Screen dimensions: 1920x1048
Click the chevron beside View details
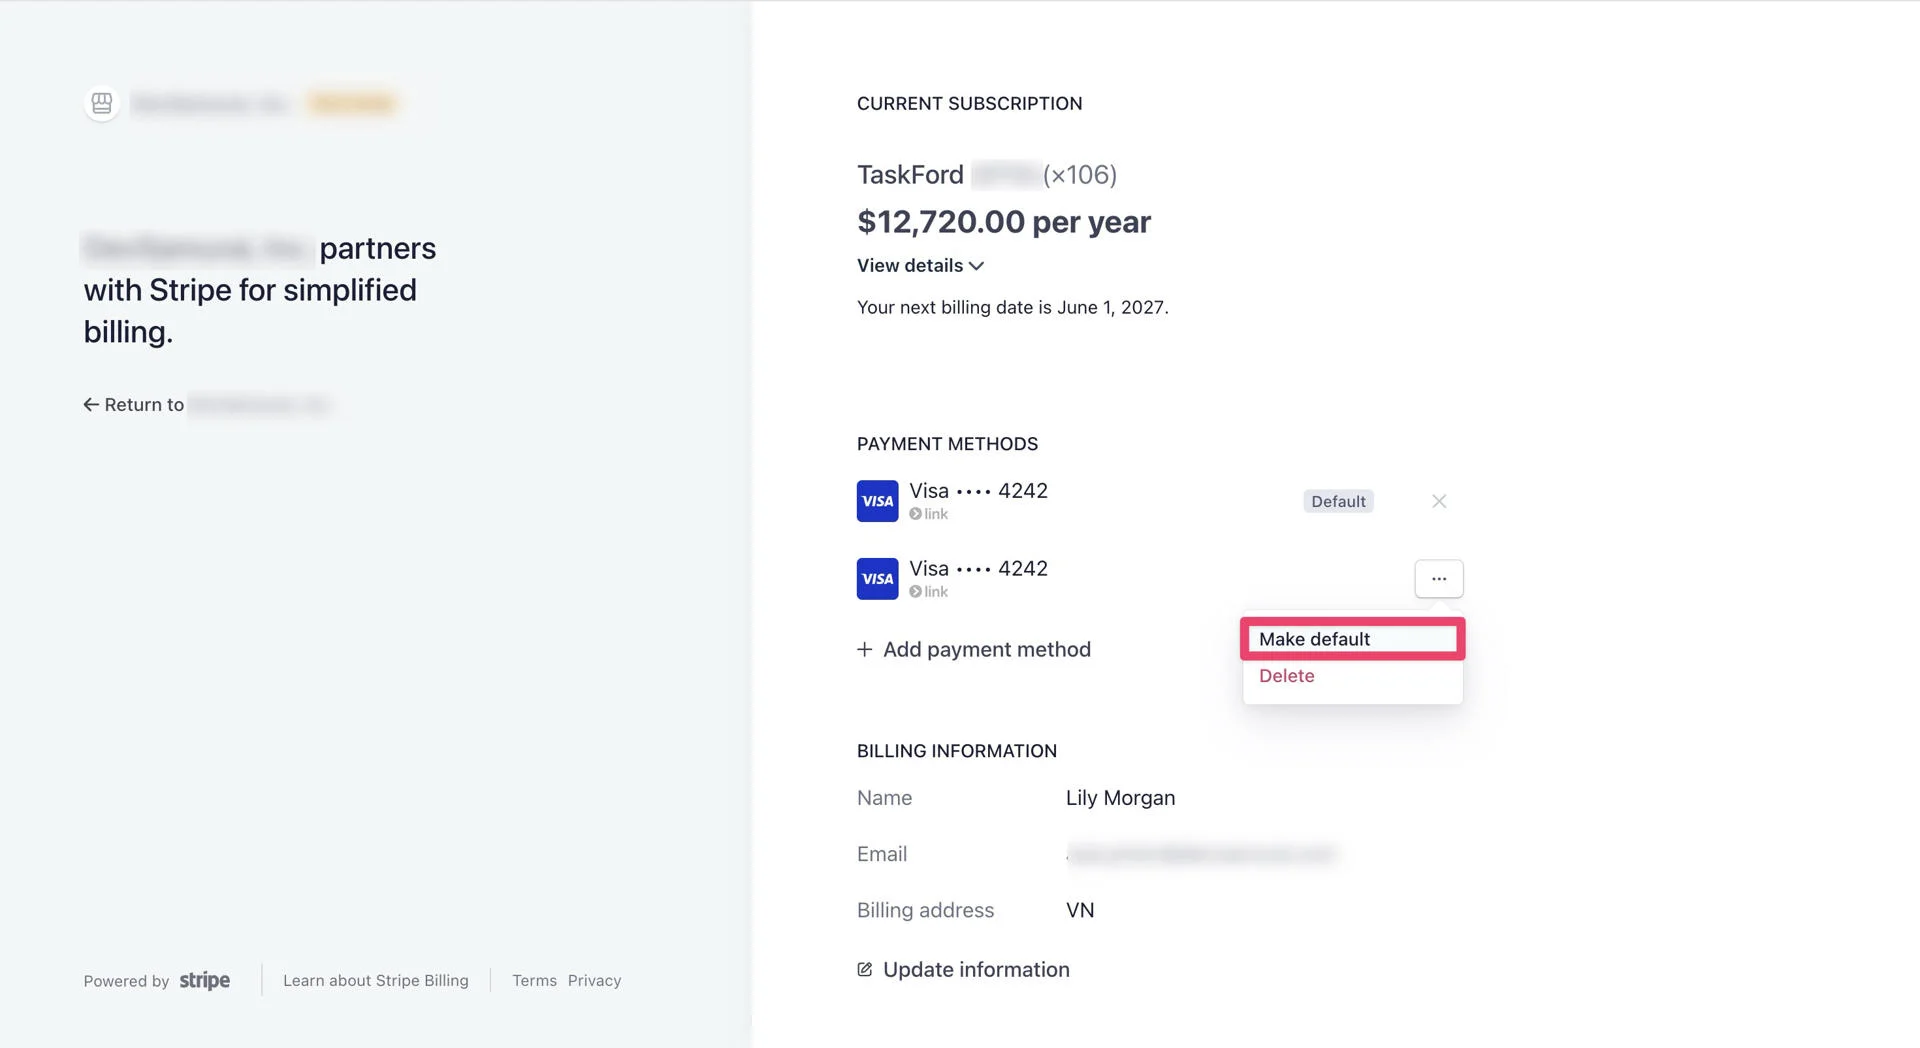coord(976,266)
